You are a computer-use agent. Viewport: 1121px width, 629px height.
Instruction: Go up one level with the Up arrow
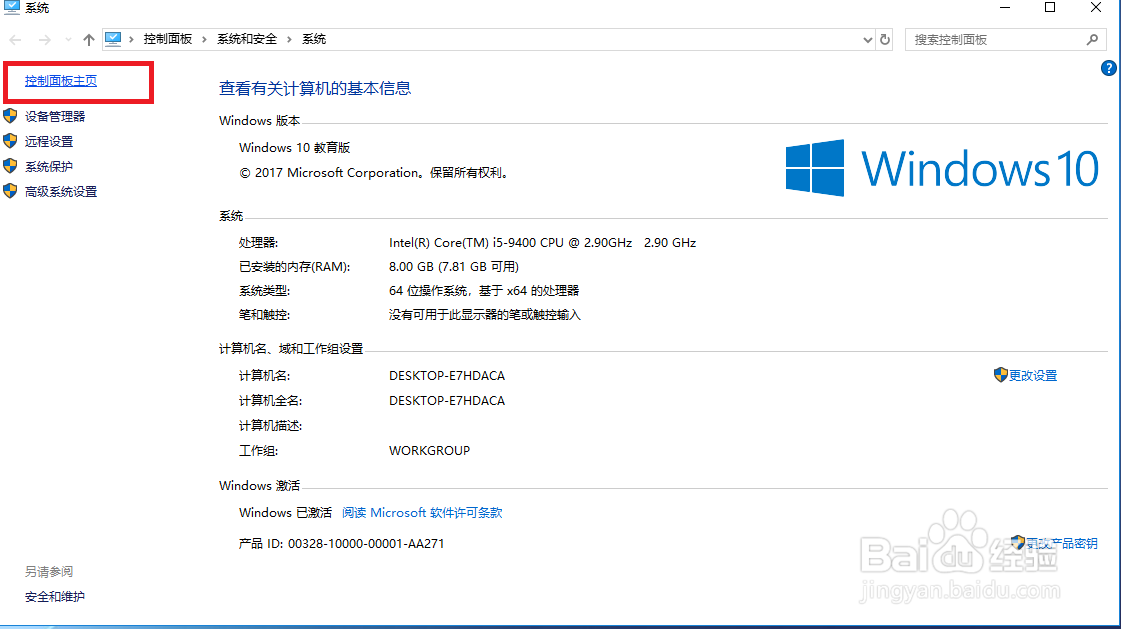pyautogui.click(x=89, y=40)
